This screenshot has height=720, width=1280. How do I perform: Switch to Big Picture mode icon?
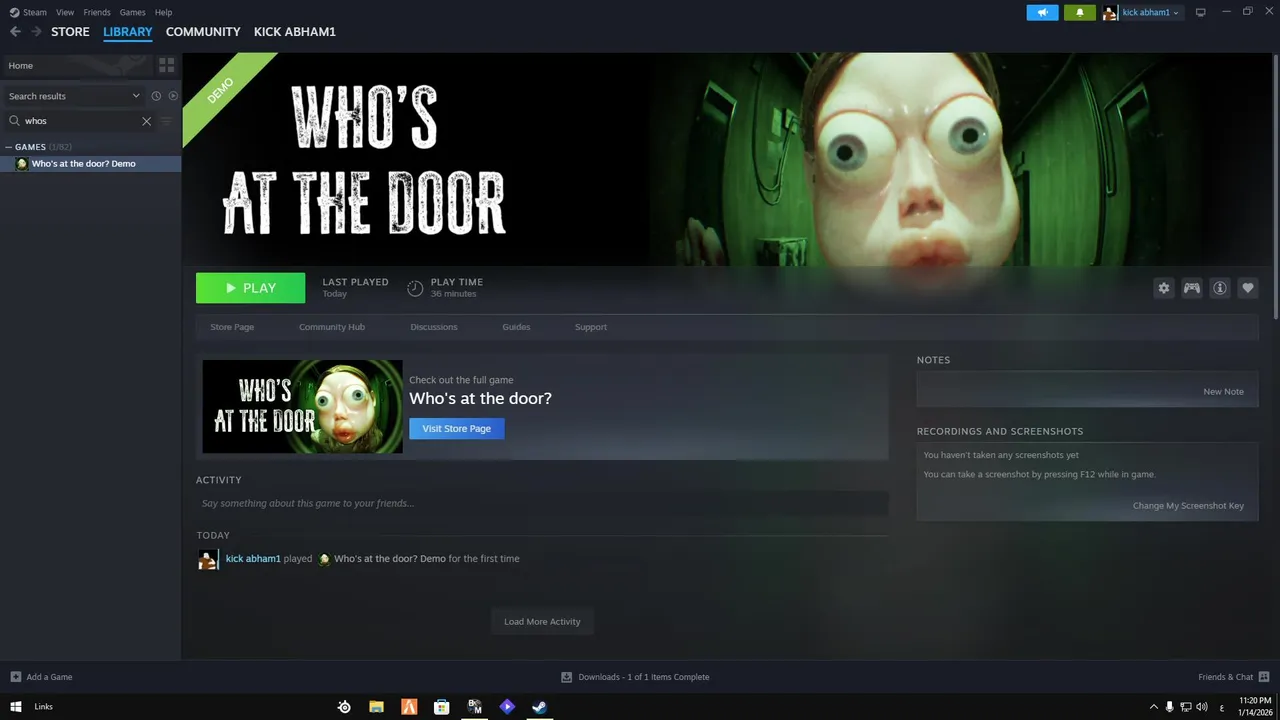pyautogui.click(x=1201, y=12)
